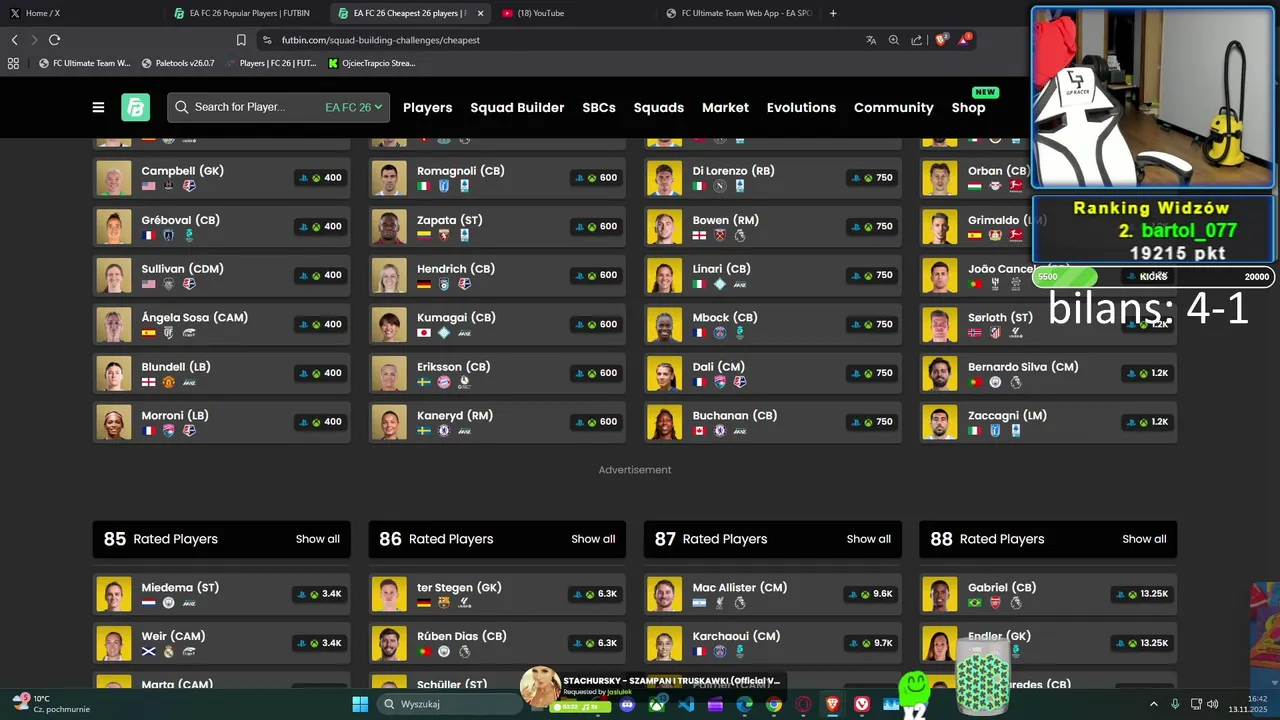1280x720 pixels.
Task: Launch Visual Studio Code from taskbar
Action: click(x=686, y=705)
